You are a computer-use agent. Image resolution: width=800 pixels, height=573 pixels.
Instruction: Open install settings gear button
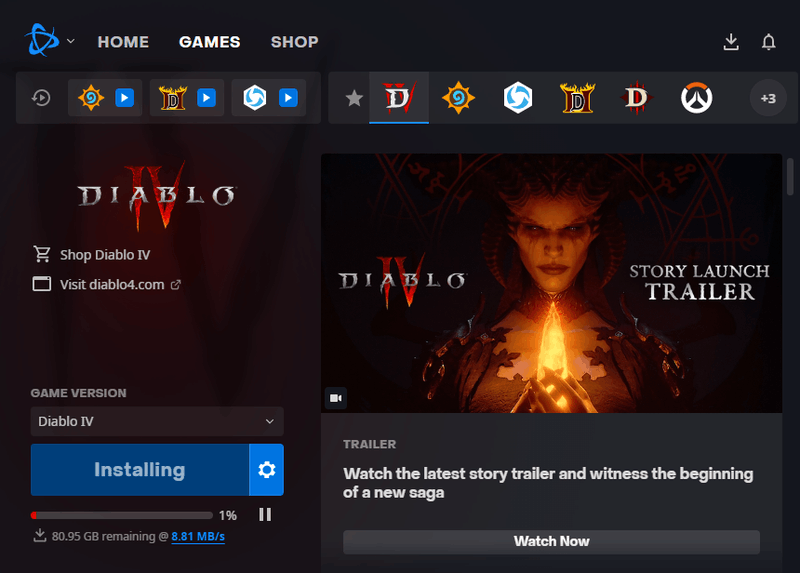pyautogui.click(x=266, y=469)
